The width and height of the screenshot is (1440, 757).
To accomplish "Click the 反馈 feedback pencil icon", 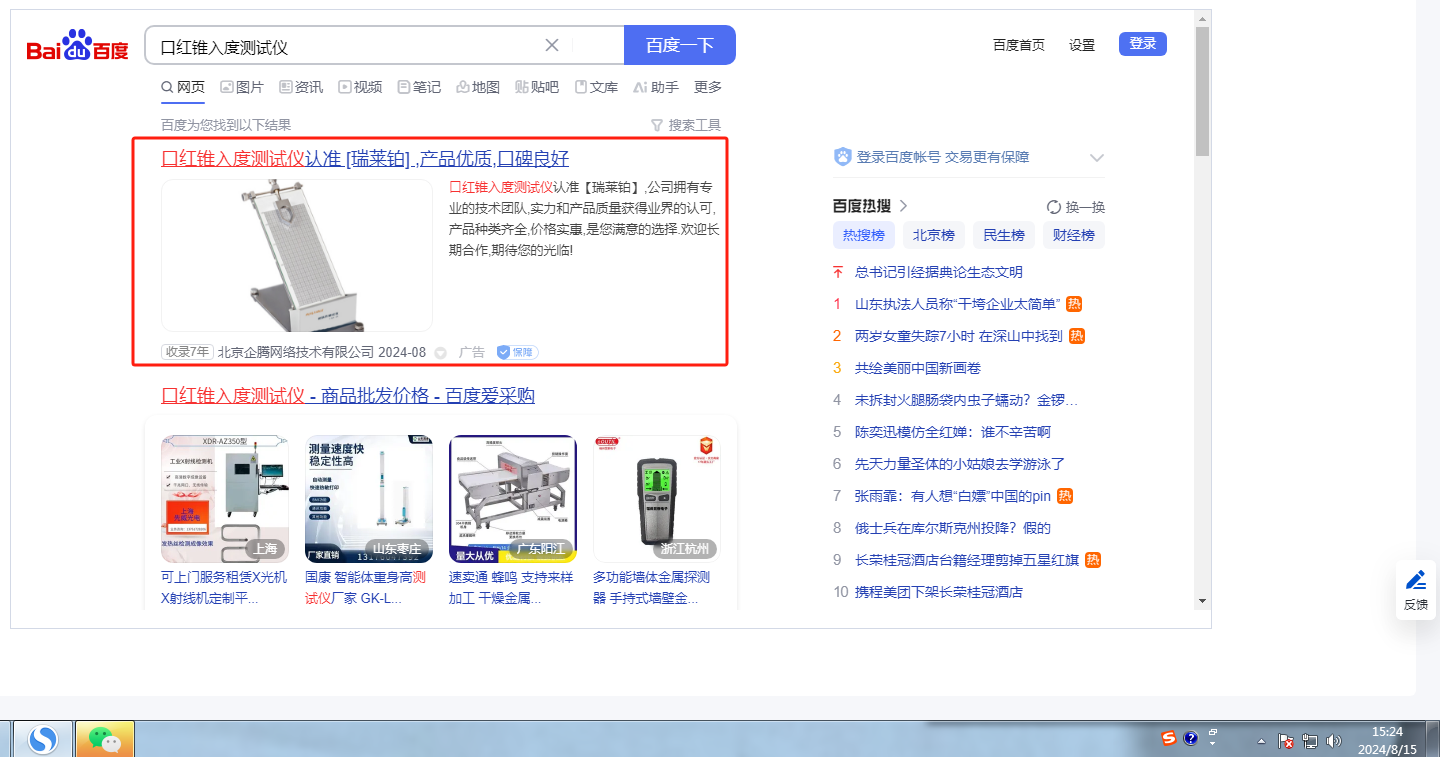I will coord(1416,580).
